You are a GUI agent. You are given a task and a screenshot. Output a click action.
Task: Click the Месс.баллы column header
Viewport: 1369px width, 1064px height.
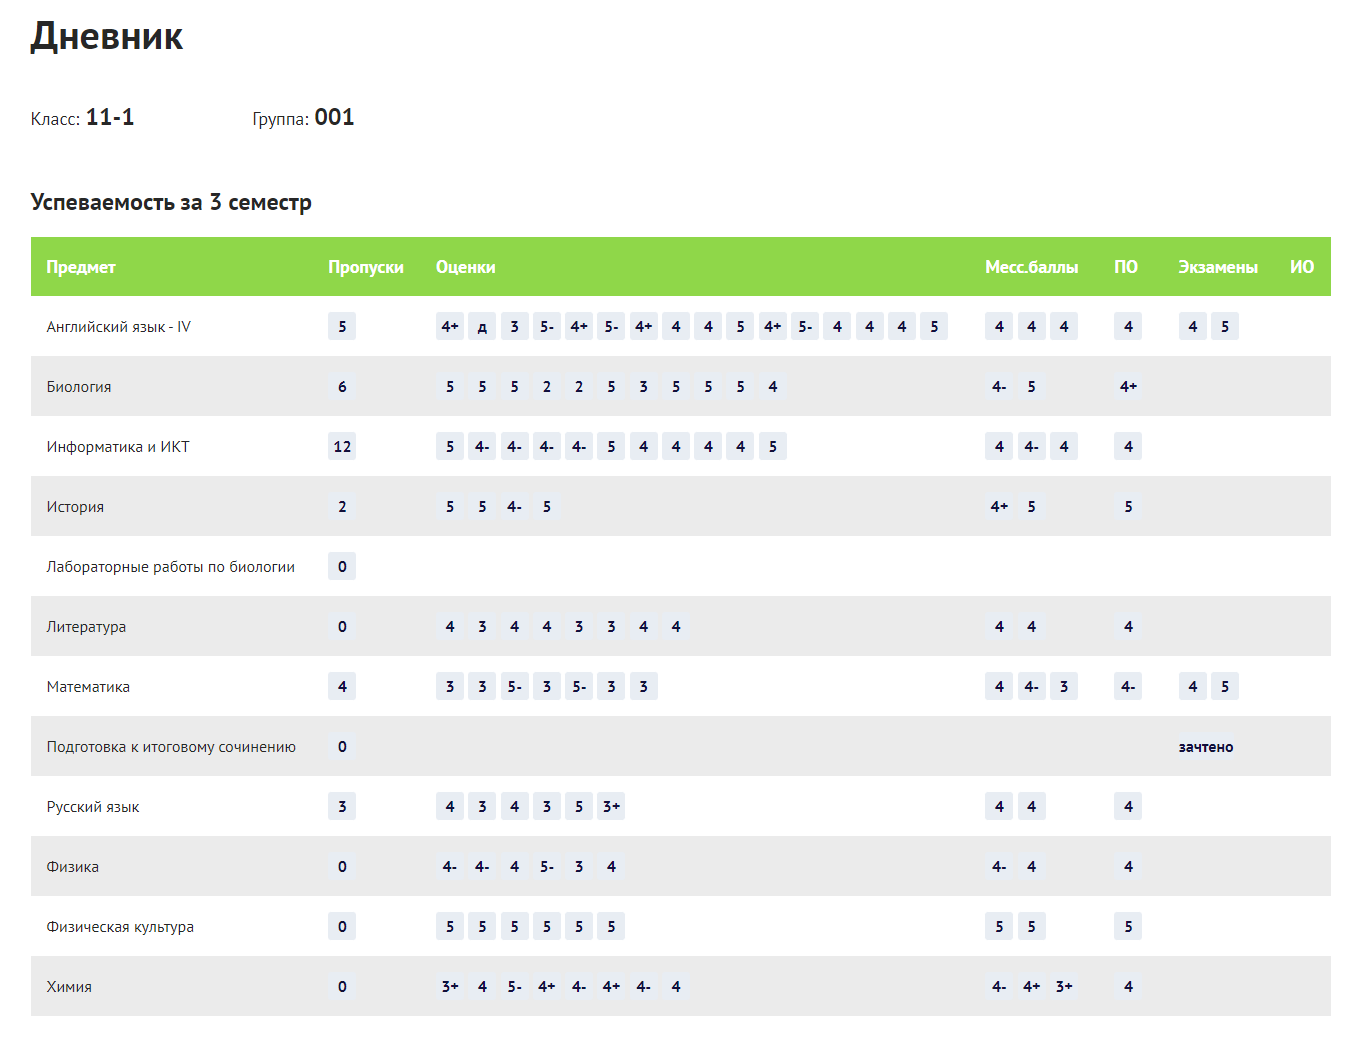[1031, 267]
